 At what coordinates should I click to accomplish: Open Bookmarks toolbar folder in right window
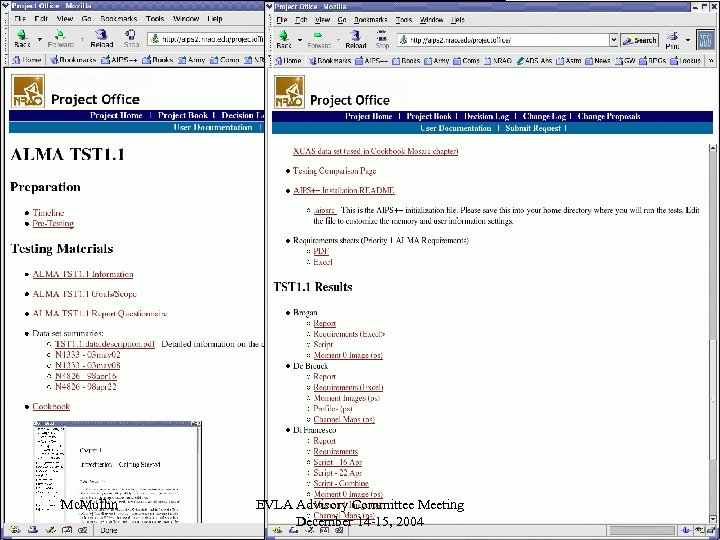coord(328,60)
